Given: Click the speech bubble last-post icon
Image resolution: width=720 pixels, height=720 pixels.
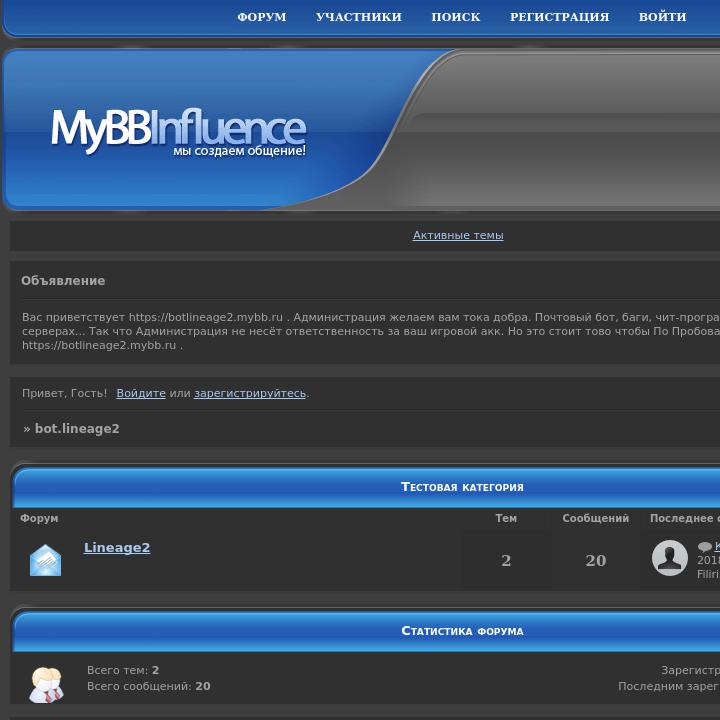Looking at the screenshot, I should [704, 547].
